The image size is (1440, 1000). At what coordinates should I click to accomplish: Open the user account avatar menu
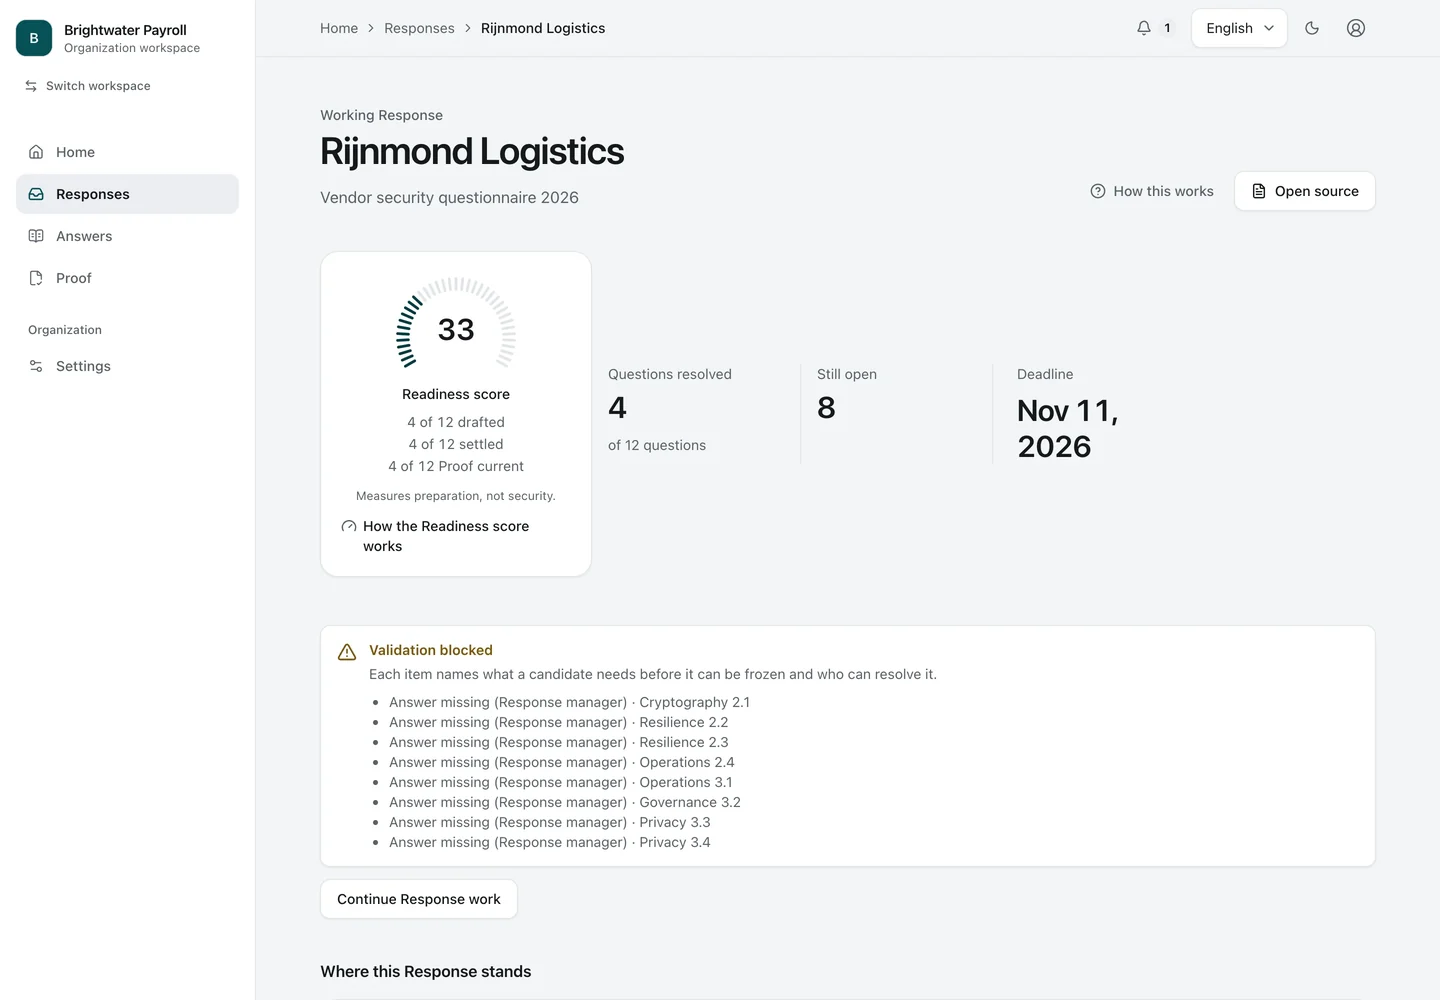point(1356,28)
